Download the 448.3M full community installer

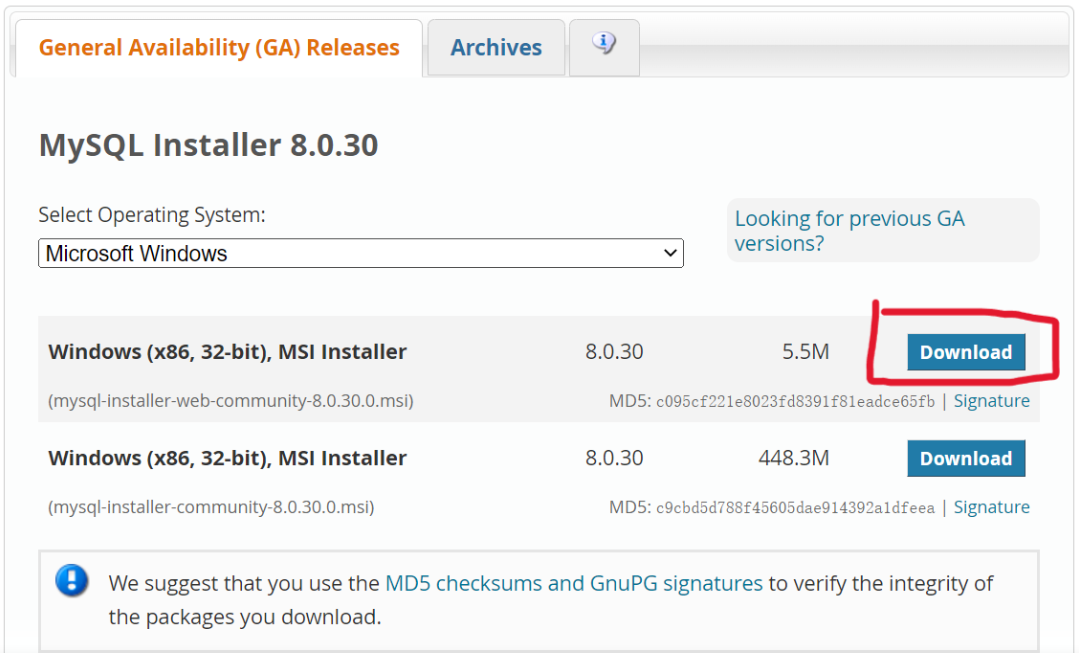click(x=965, y=458)
